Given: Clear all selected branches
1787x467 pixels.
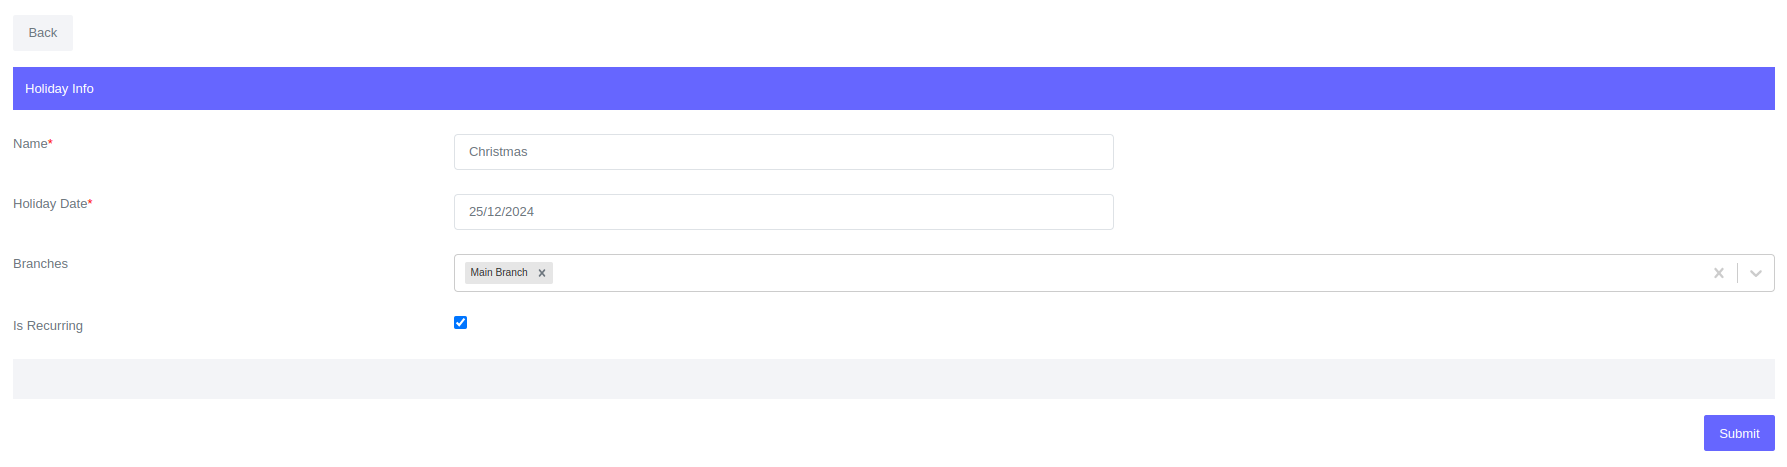Looking at the screenshot, I should 1718,273.
